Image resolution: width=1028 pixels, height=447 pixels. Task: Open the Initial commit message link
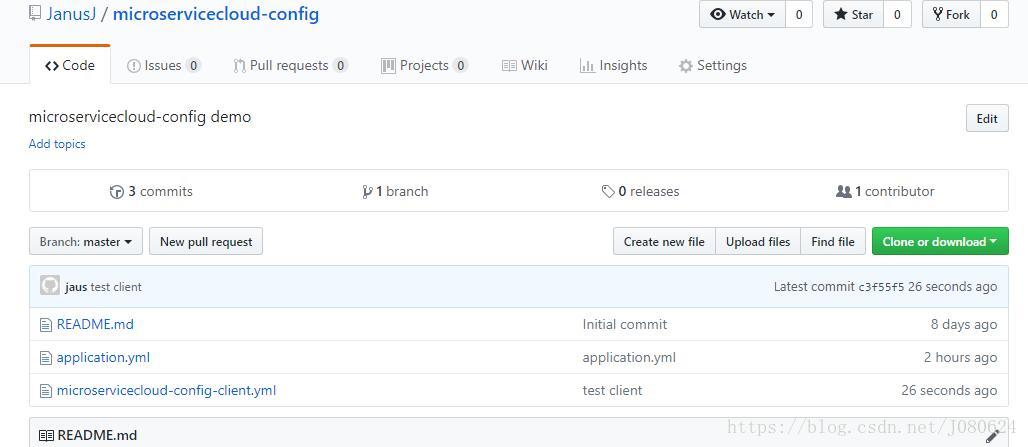[x=625, y=324]
